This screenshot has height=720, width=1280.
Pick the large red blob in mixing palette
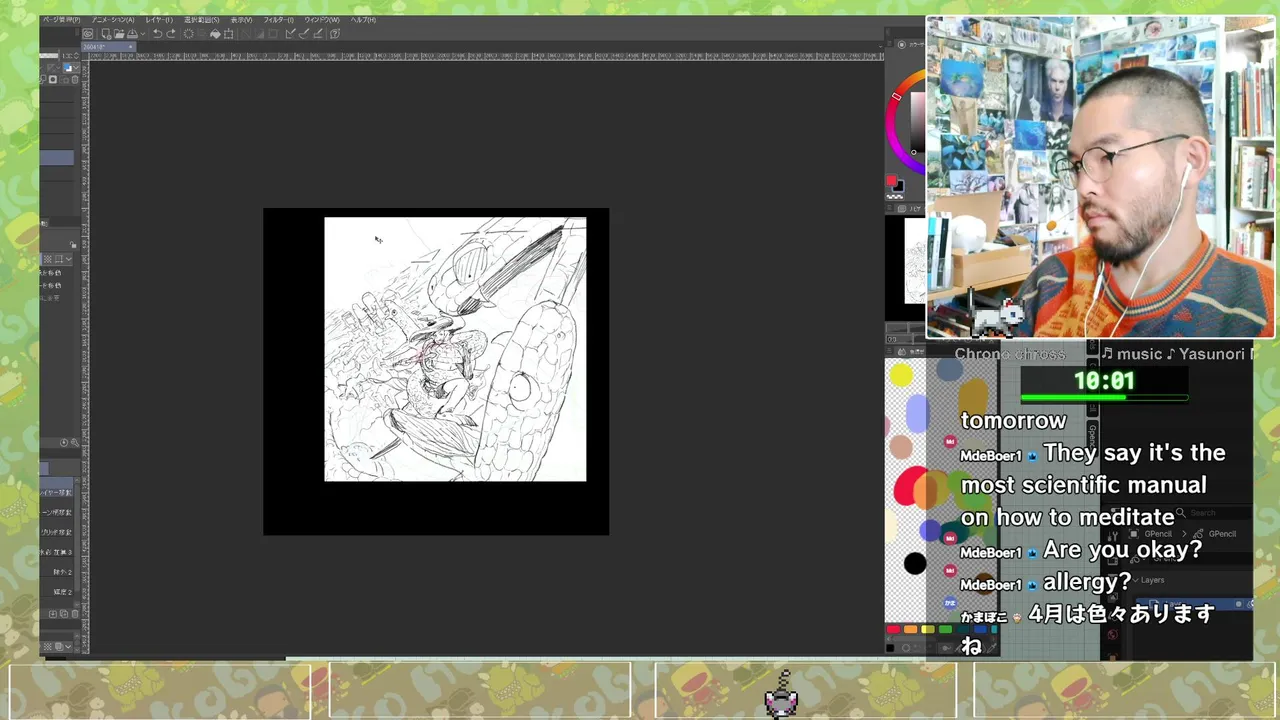point(911,487)
